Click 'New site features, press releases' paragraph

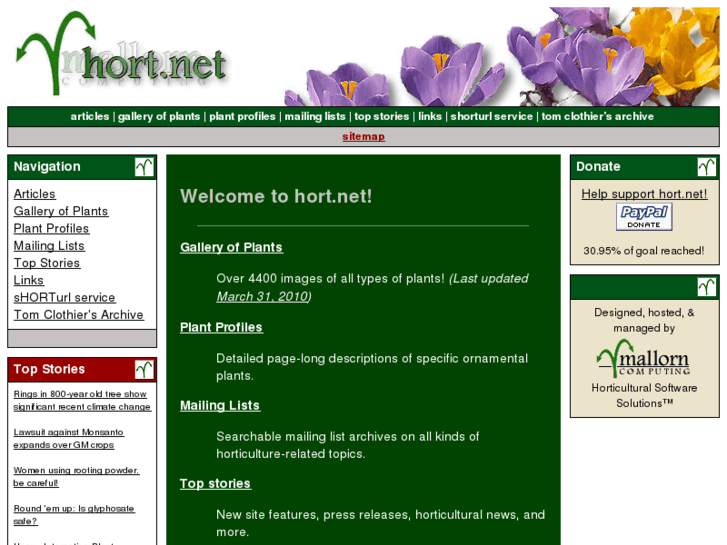[x=381, y=523]
